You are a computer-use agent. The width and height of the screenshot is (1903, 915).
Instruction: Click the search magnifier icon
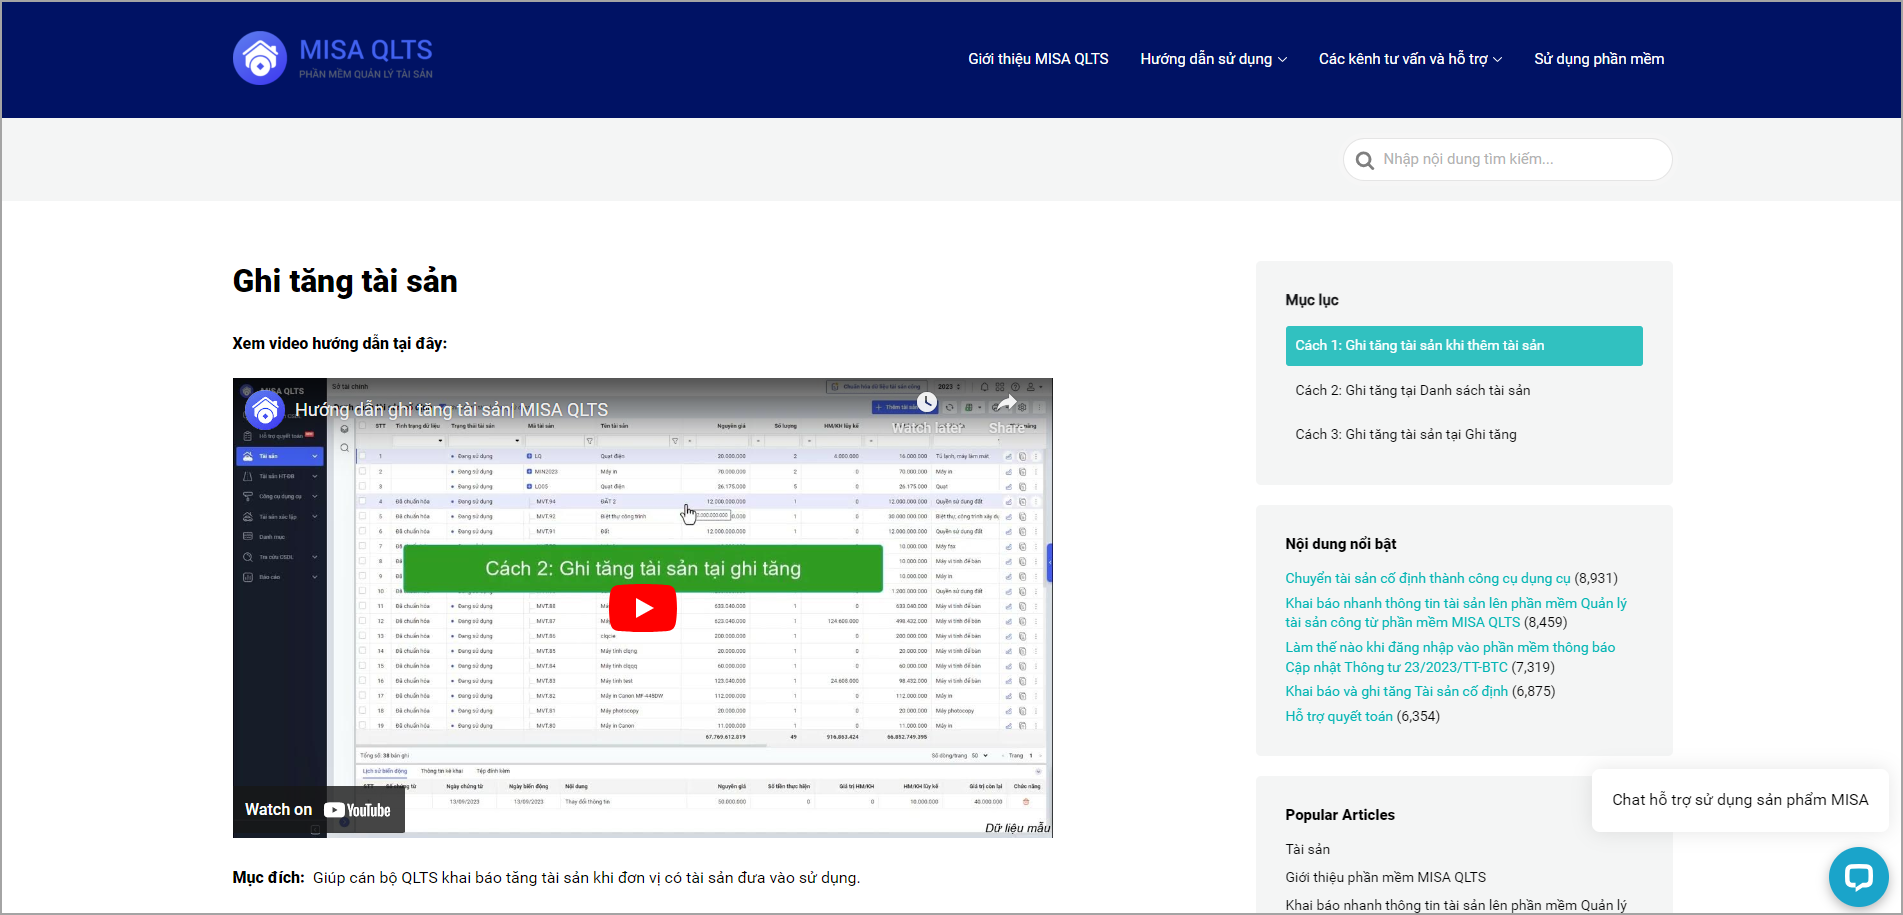click(1364, 160)
